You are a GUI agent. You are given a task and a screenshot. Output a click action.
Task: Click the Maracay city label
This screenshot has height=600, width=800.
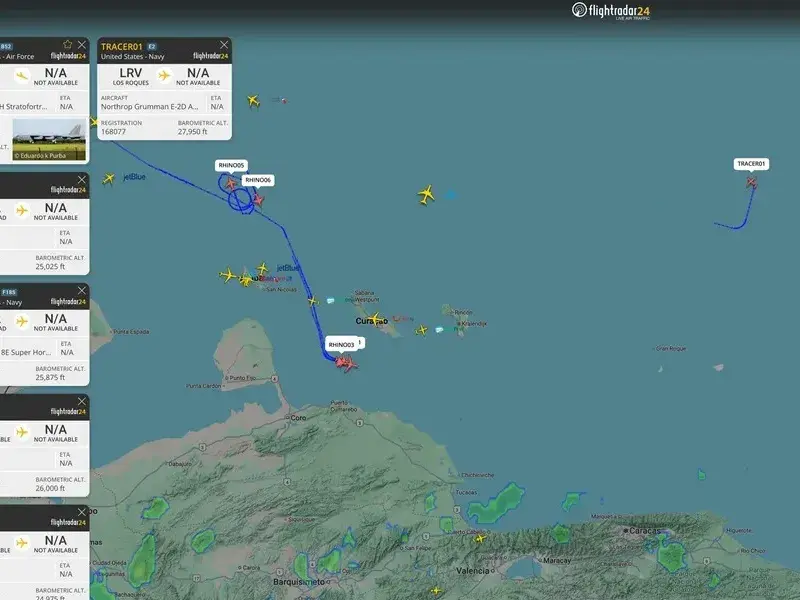[557, 560]
